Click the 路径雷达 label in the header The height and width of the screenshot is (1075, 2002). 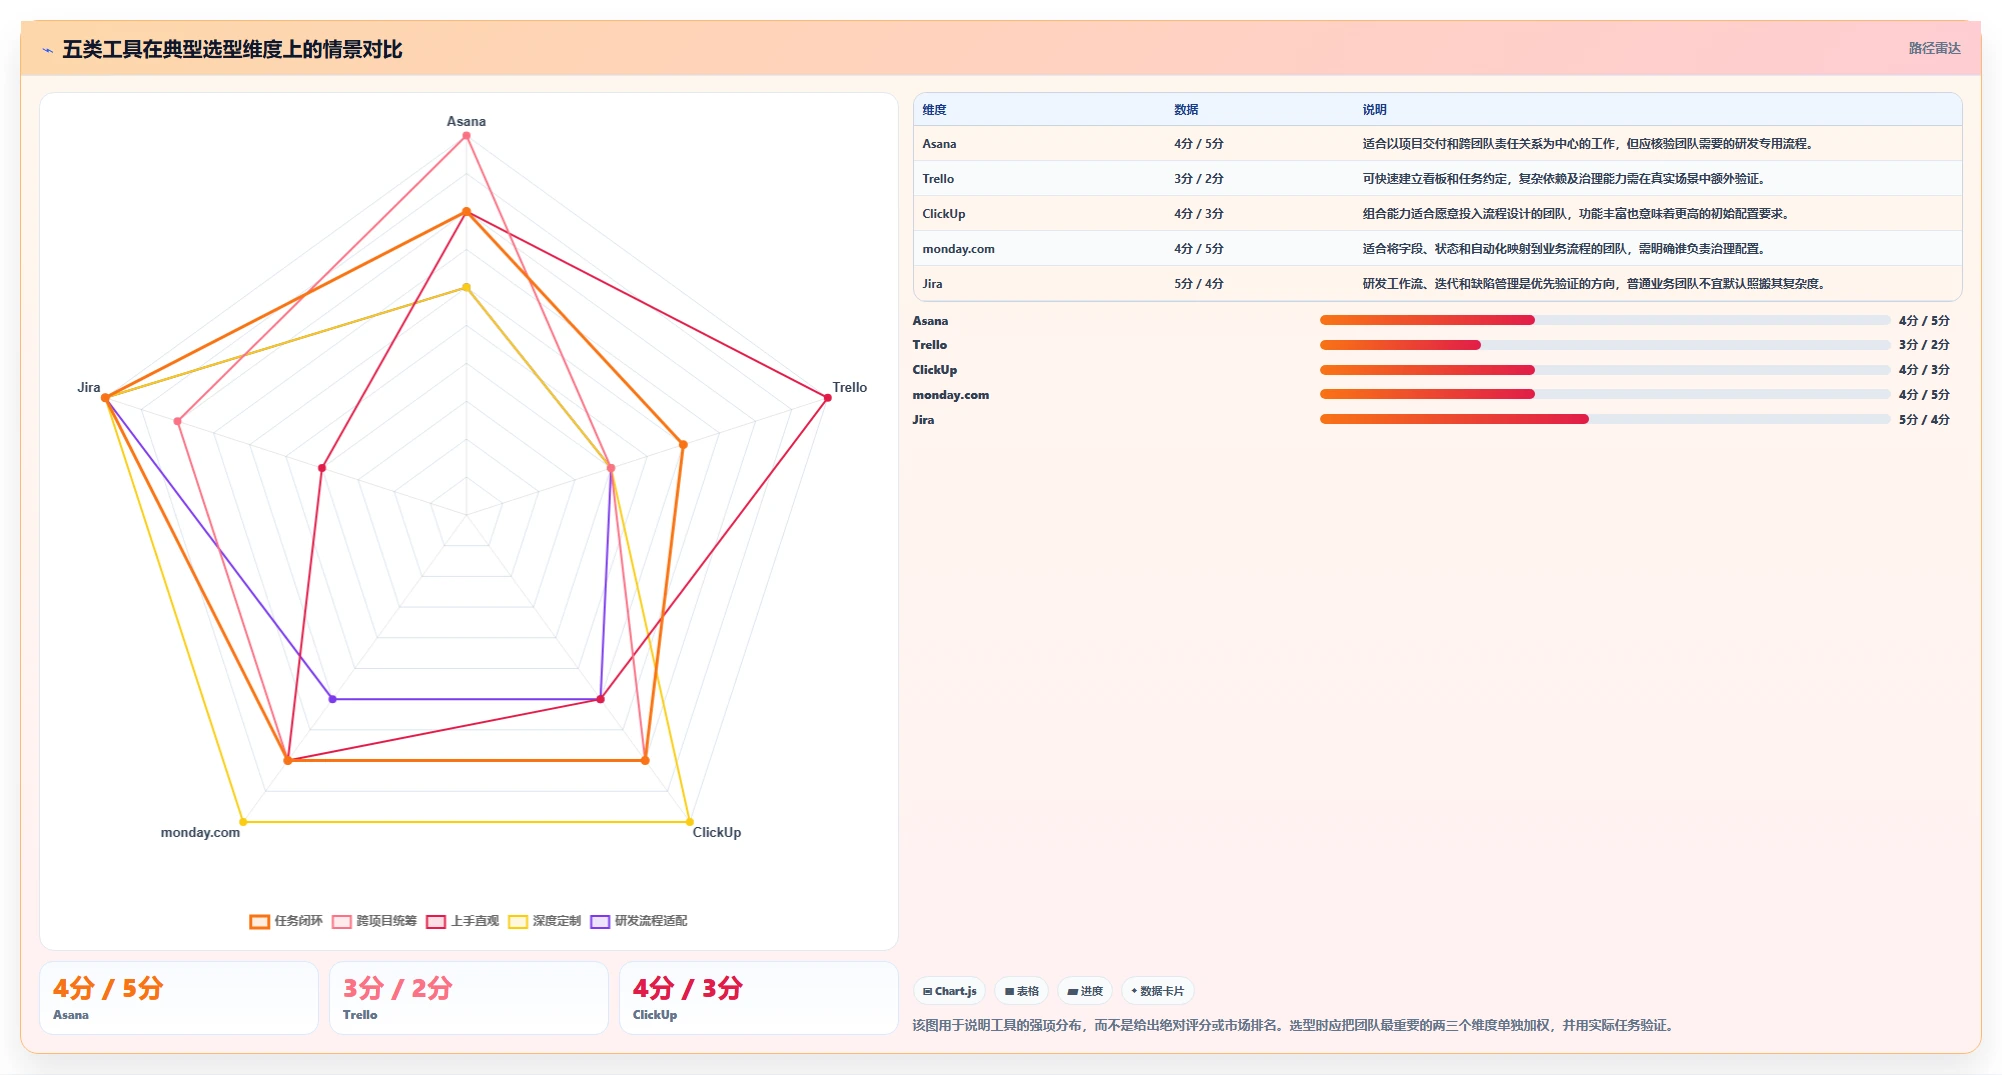coord(1934,48)
